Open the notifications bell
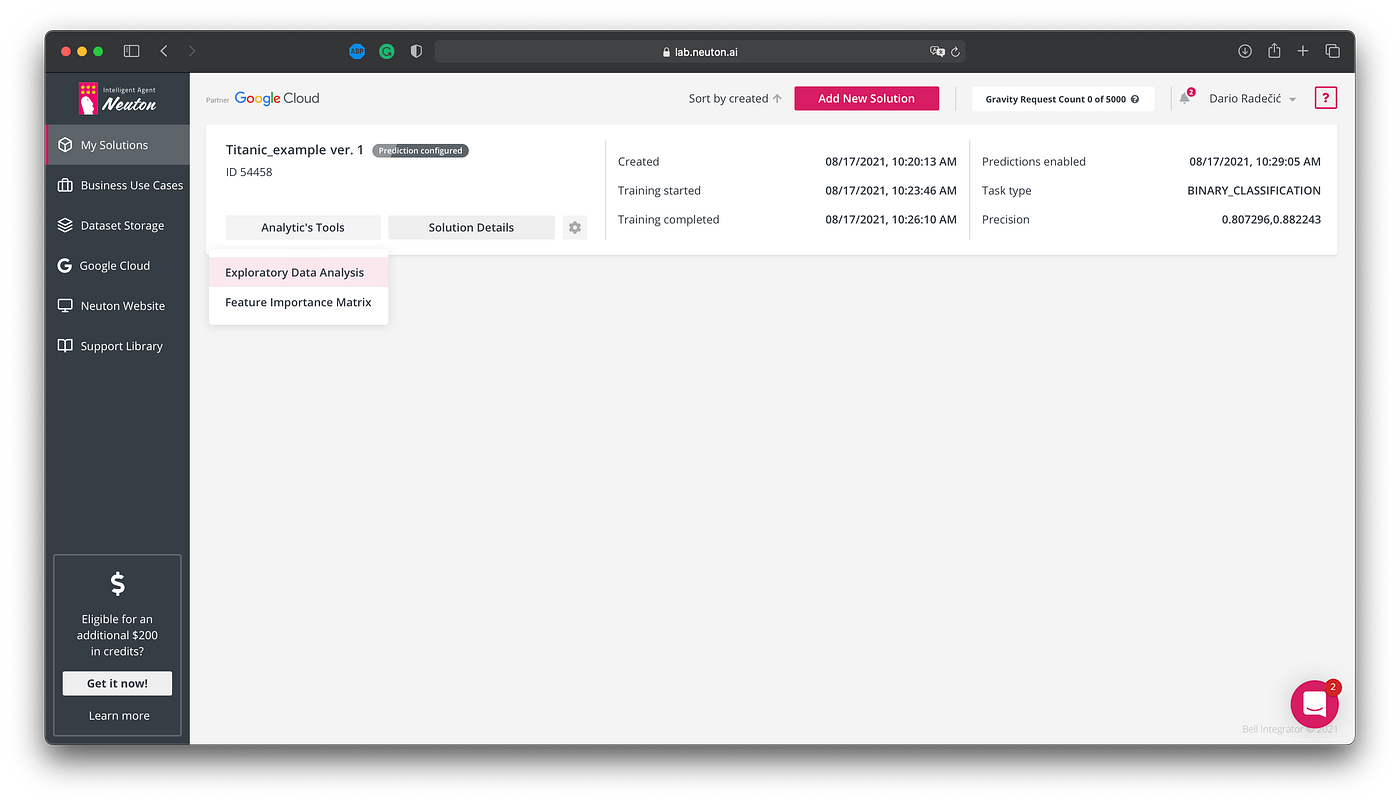Screen dimensions: 1400x804 (x=1184, y=97)
